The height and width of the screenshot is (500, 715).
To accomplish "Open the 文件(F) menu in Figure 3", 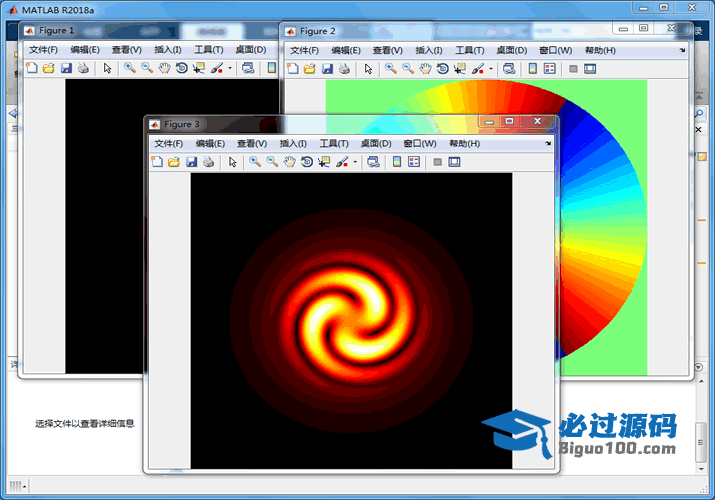I will click(169, 144).
